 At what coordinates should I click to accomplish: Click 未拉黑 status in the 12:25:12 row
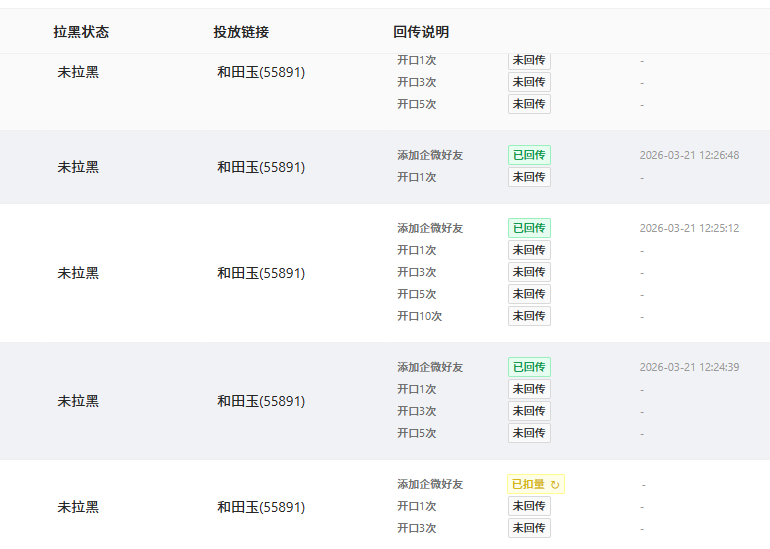pos(78,273)
